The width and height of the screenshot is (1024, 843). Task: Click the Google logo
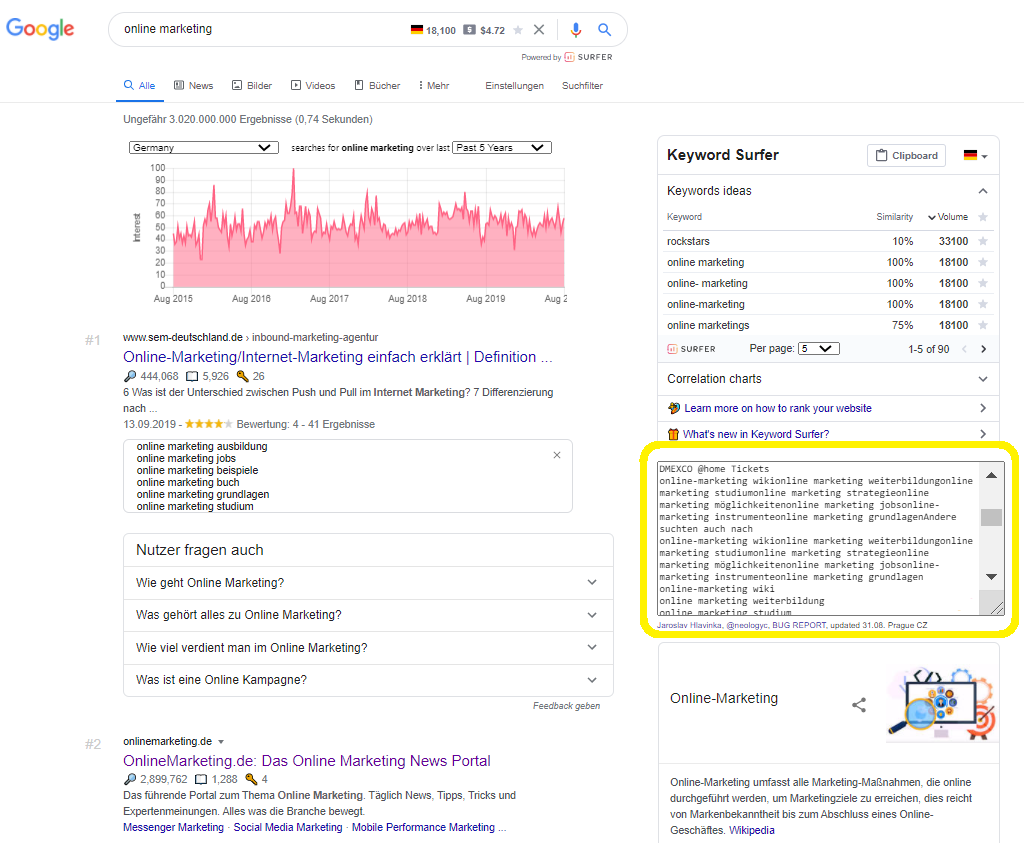[x=40, y=29]
